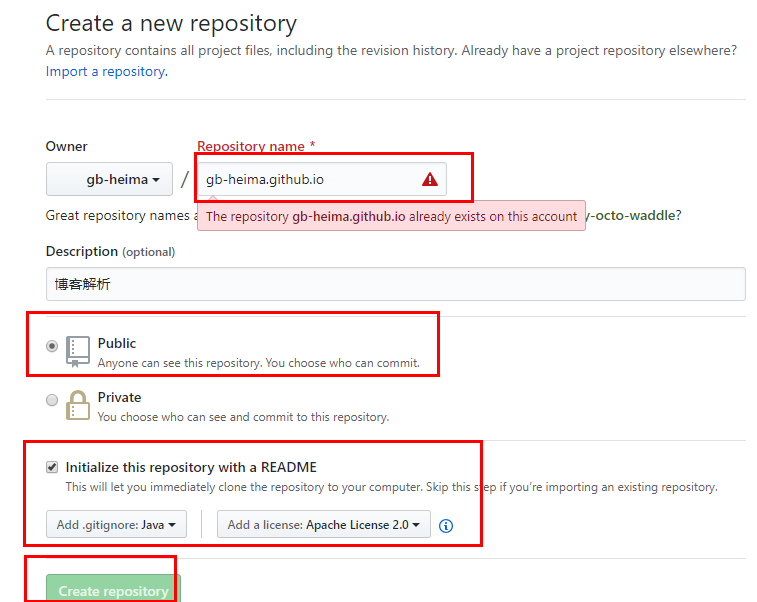
Task: Click the license info icon
Action: coord(446,526)
